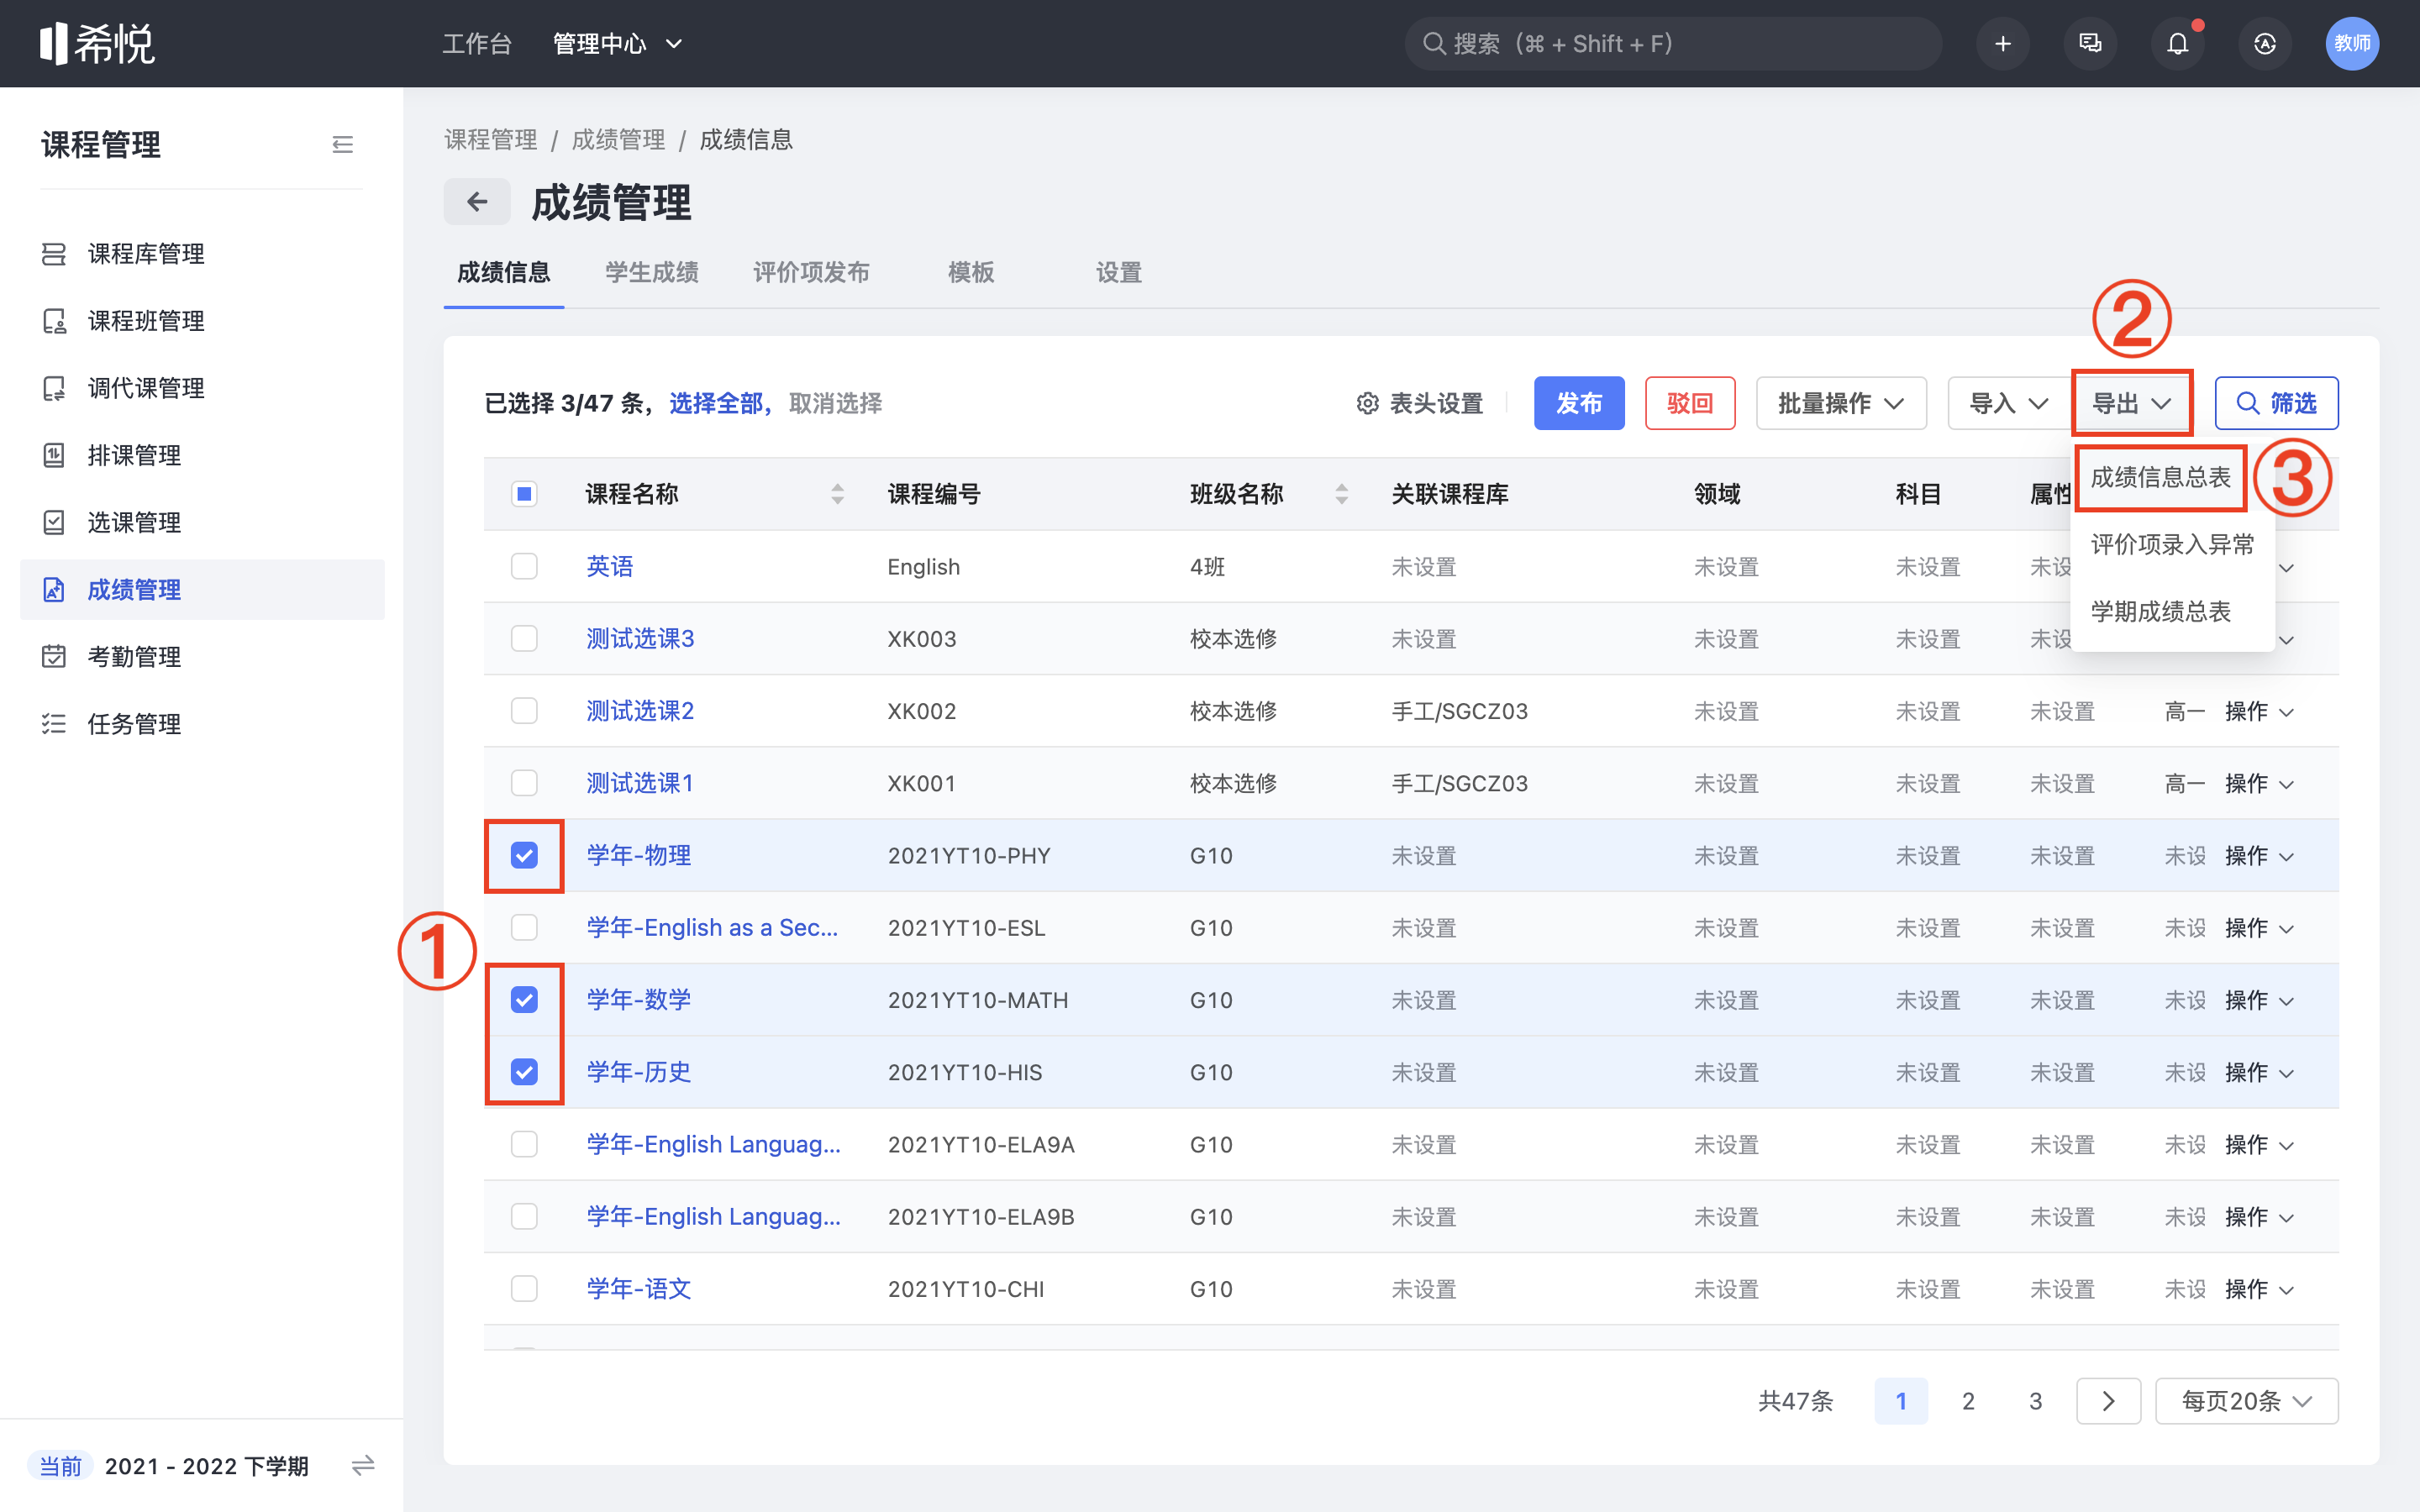Expand 操作 menu for 学年-物理 row
This screenshot has height=1512, width=2420.
[2259, 855]
